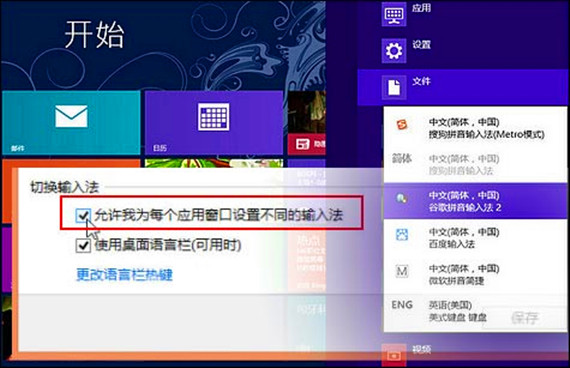Click the Microsoft Pinyin M icon
The width and height of the screenshot is (570, 368).
click(402, 271)
